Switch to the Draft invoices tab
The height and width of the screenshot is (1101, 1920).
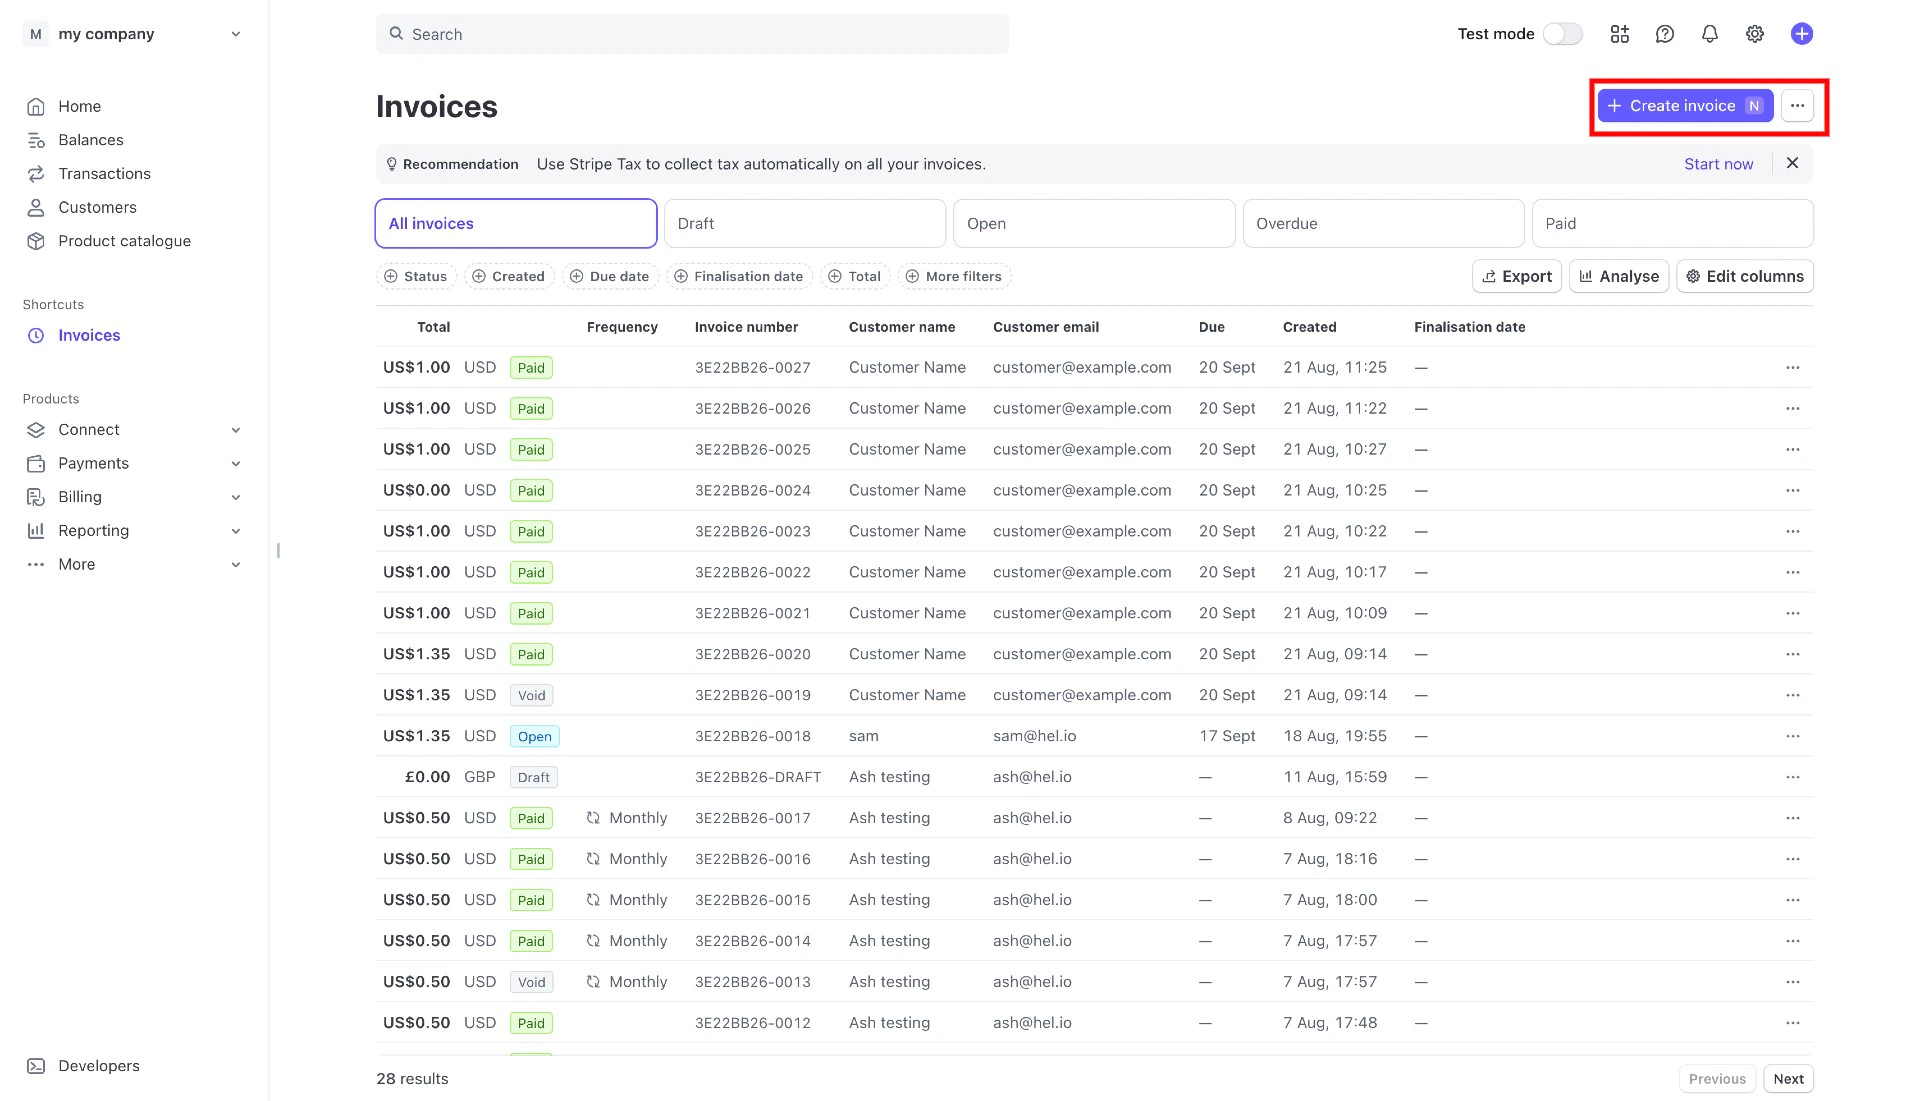(x=804, y=224)
